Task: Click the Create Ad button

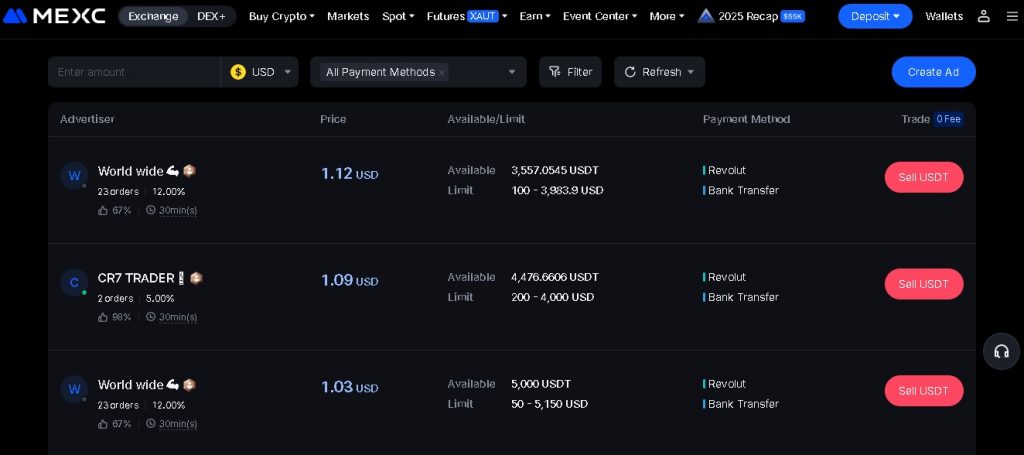Action: [933, 72]
